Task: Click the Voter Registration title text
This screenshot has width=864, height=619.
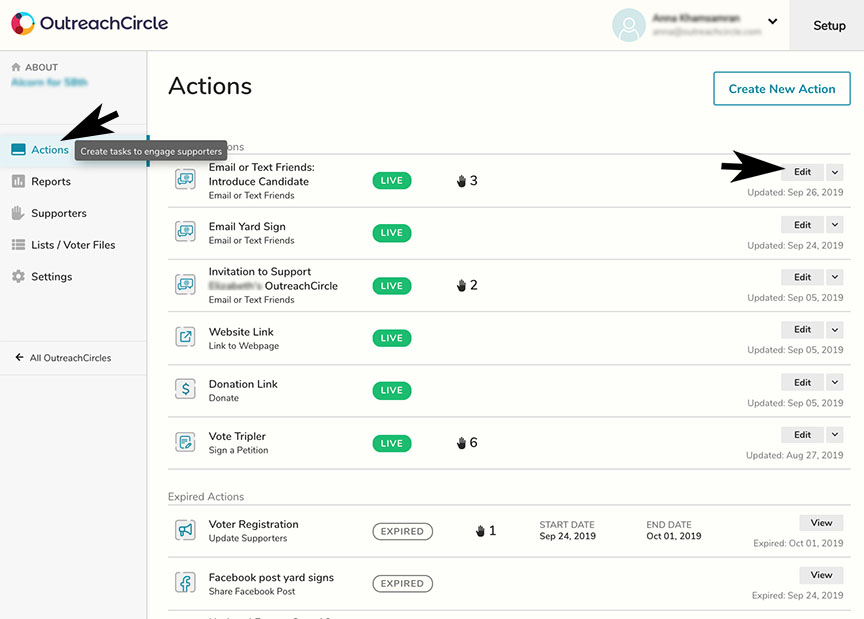Action: point(253,524)
